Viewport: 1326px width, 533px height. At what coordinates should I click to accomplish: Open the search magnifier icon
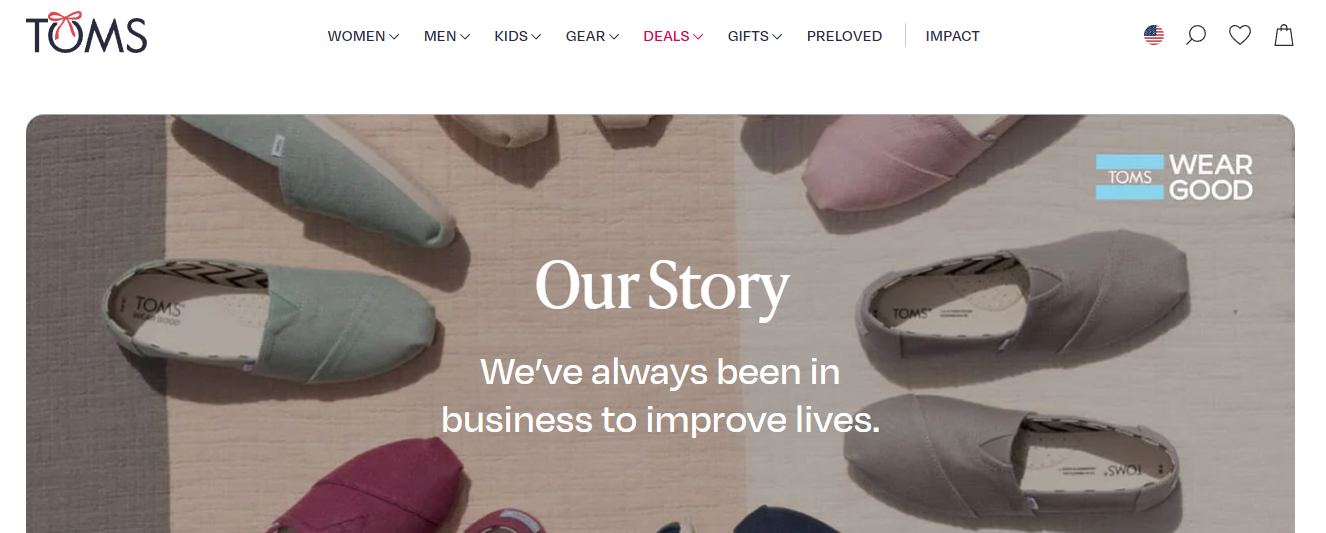click(1196, 36)
